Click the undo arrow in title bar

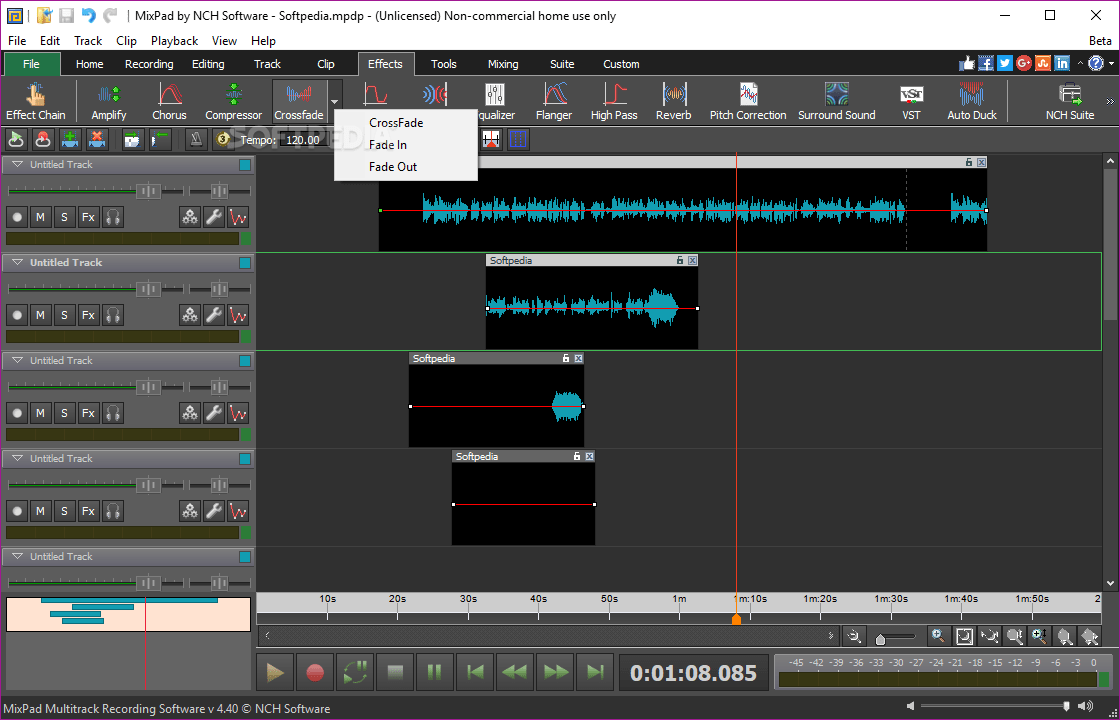pos(88,15)
